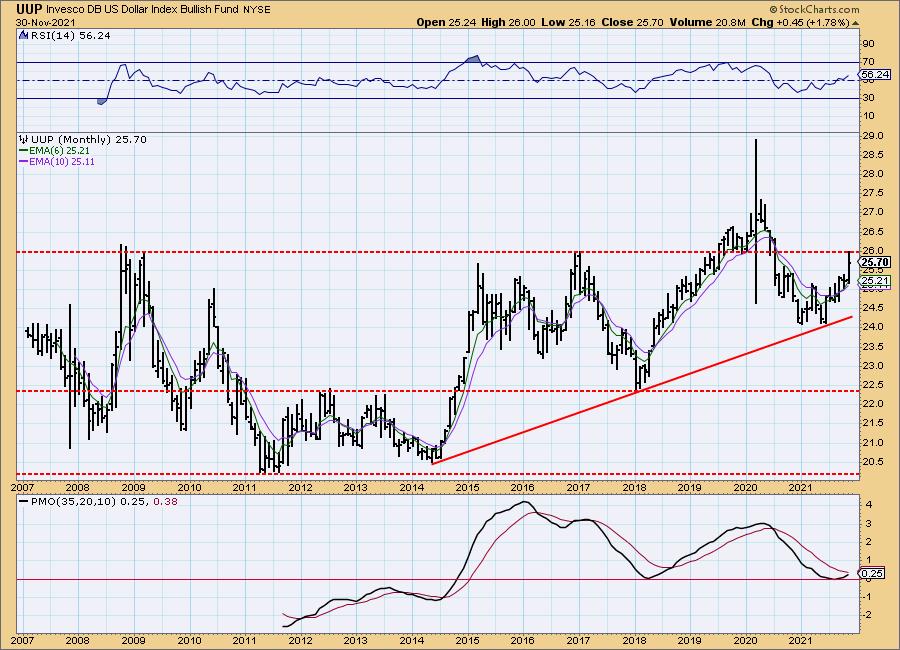Open the StockCharts.com copyright link
This screenshot has width=900, height=650.
tap(814, 9)
